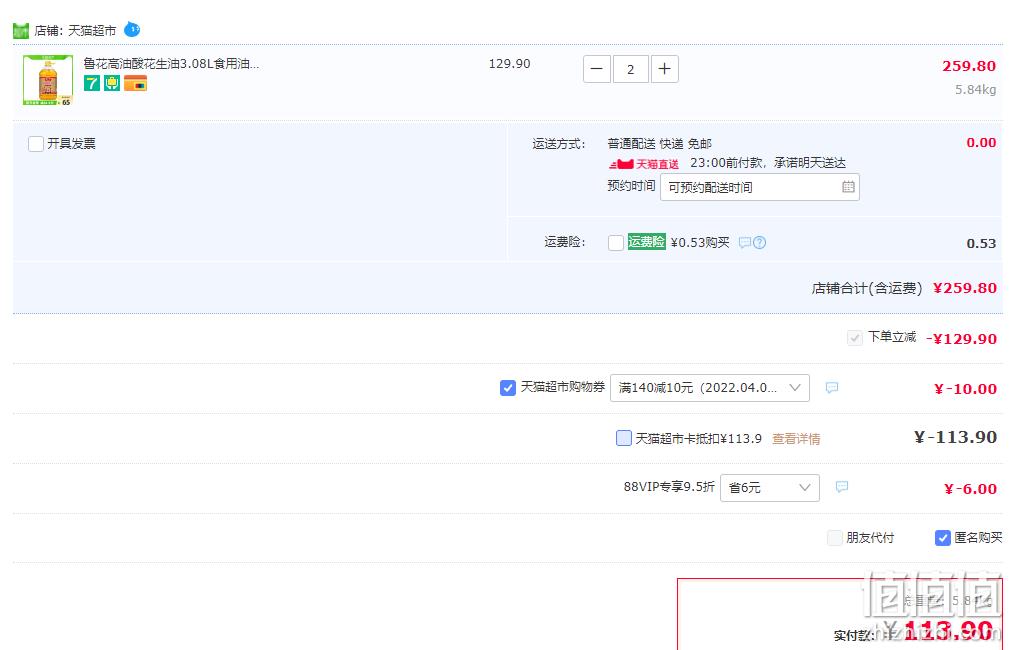Click the quantity input field showing 2
This screenshot has height=650, width=1011.
(631, 69)
